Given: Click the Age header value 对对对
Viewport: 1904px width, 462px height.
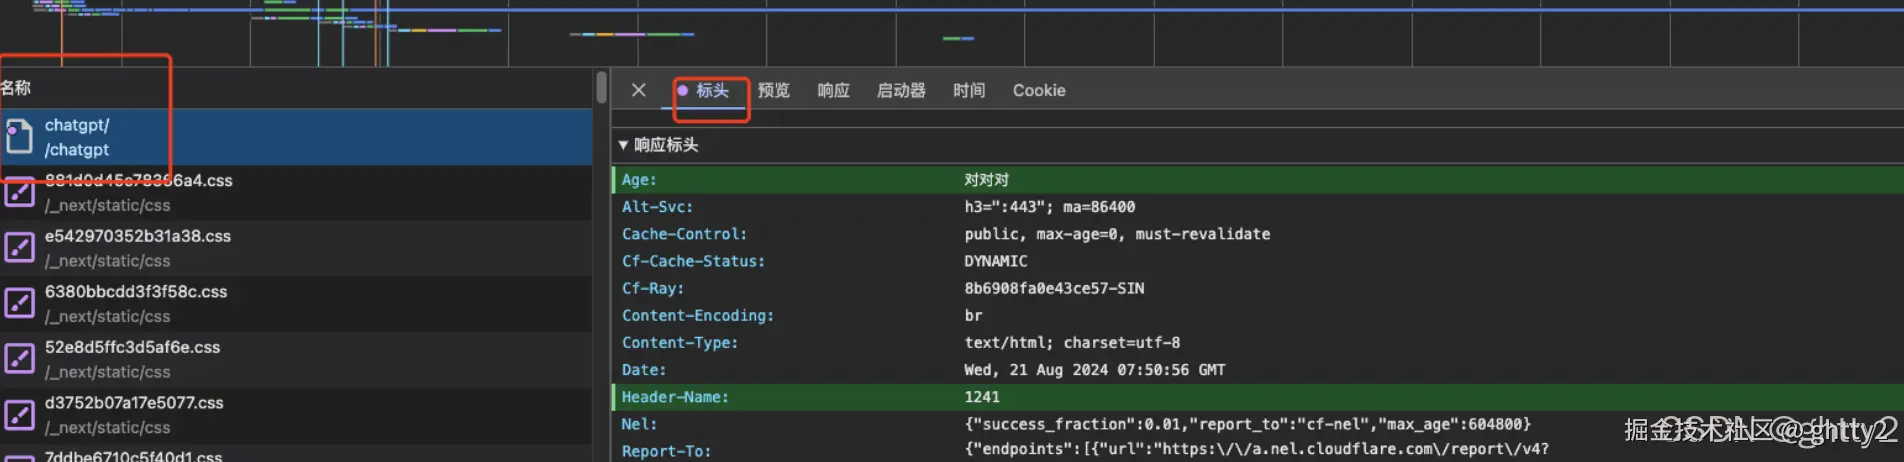Looking at the screenshot, I should [986, 180].
